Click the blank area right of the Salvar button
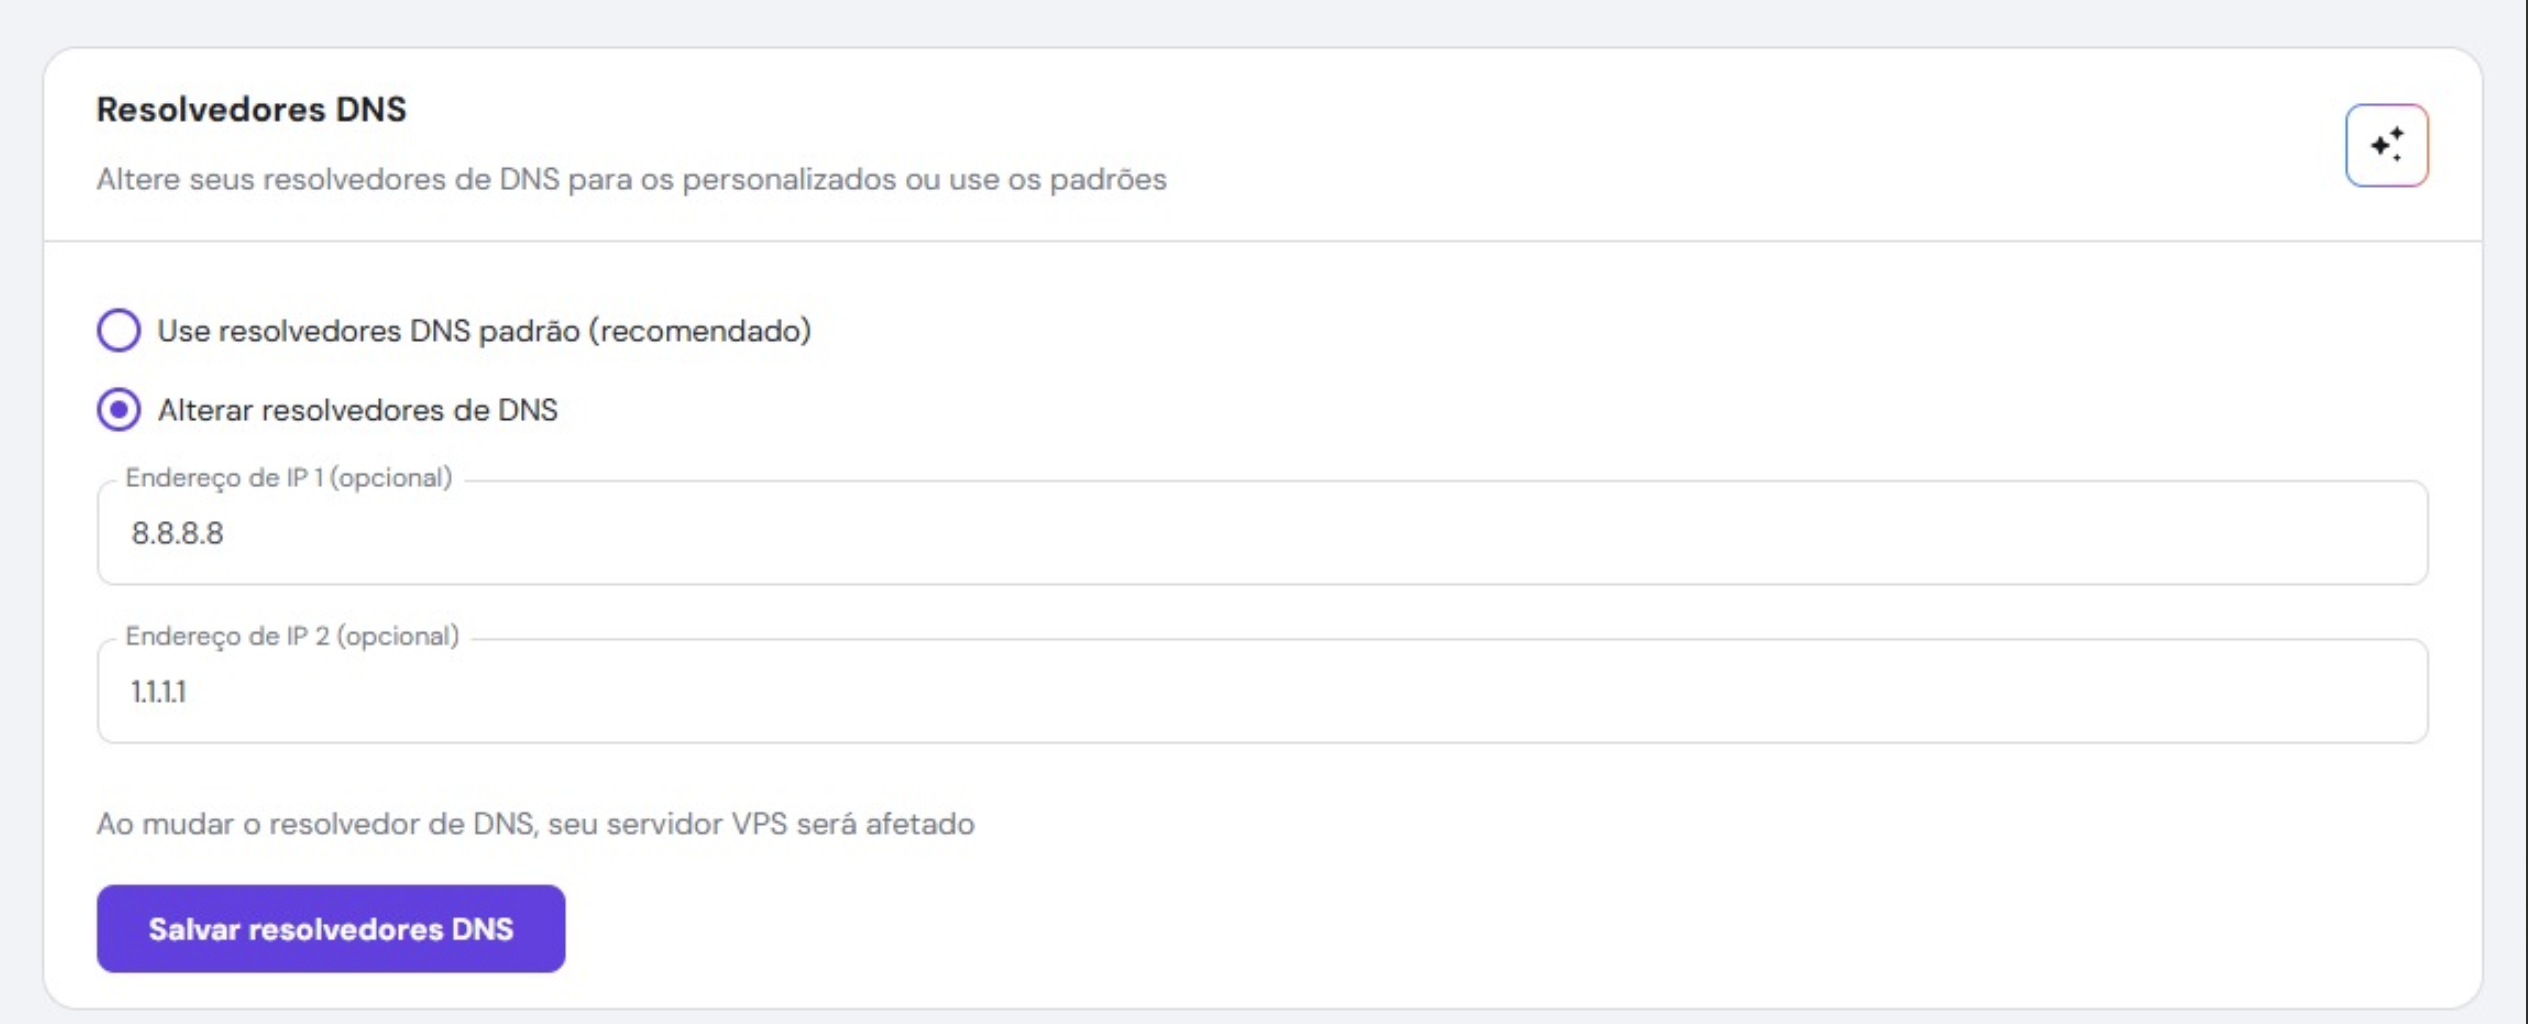2528x1024 pixels. point(1400,928)
